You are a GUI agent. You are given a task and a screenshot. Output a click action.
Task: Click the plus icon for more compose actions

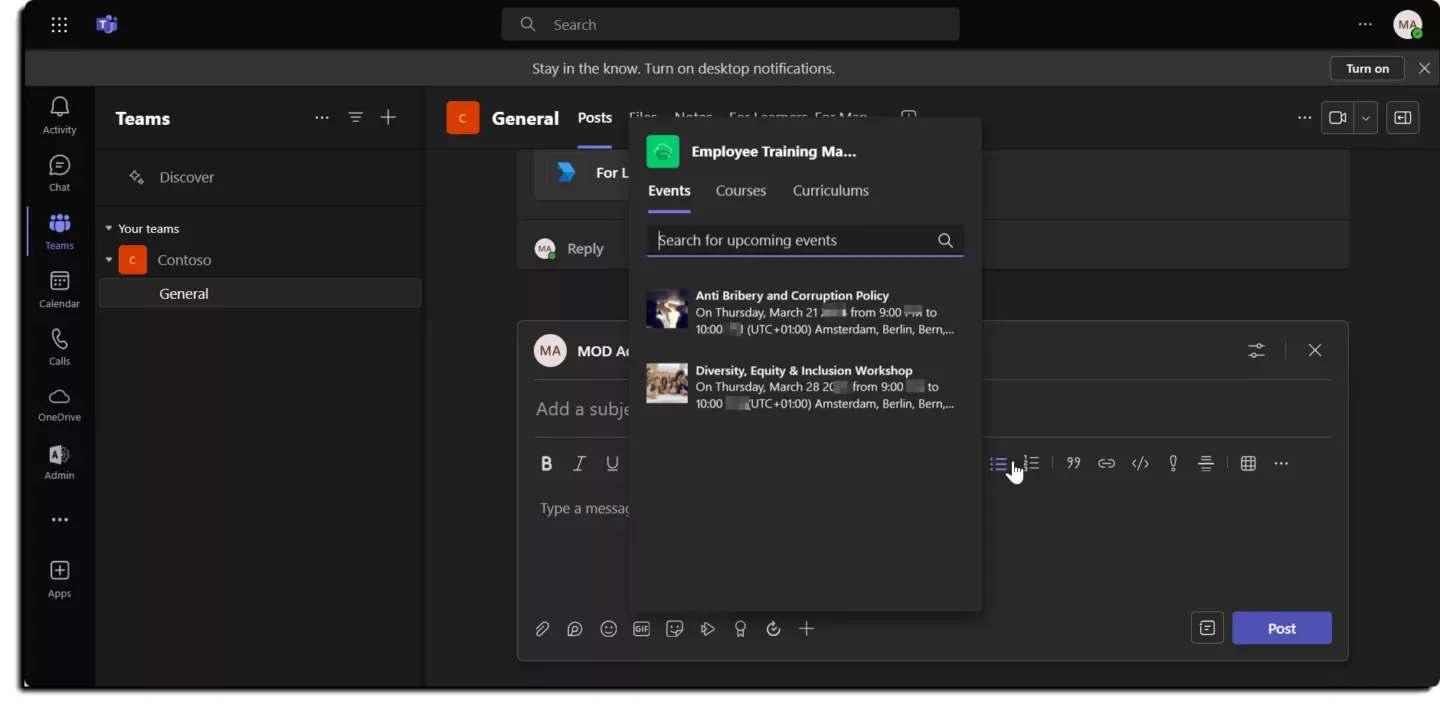806,629
